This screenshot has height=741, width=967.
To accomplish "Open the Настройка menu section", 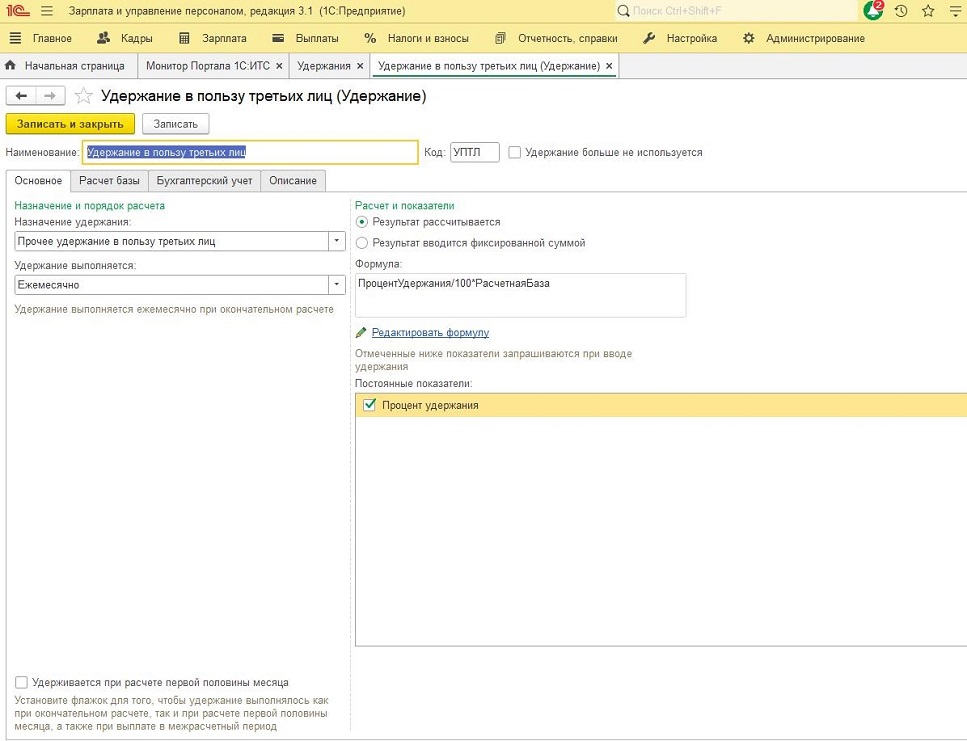I will tap(692, 38).
